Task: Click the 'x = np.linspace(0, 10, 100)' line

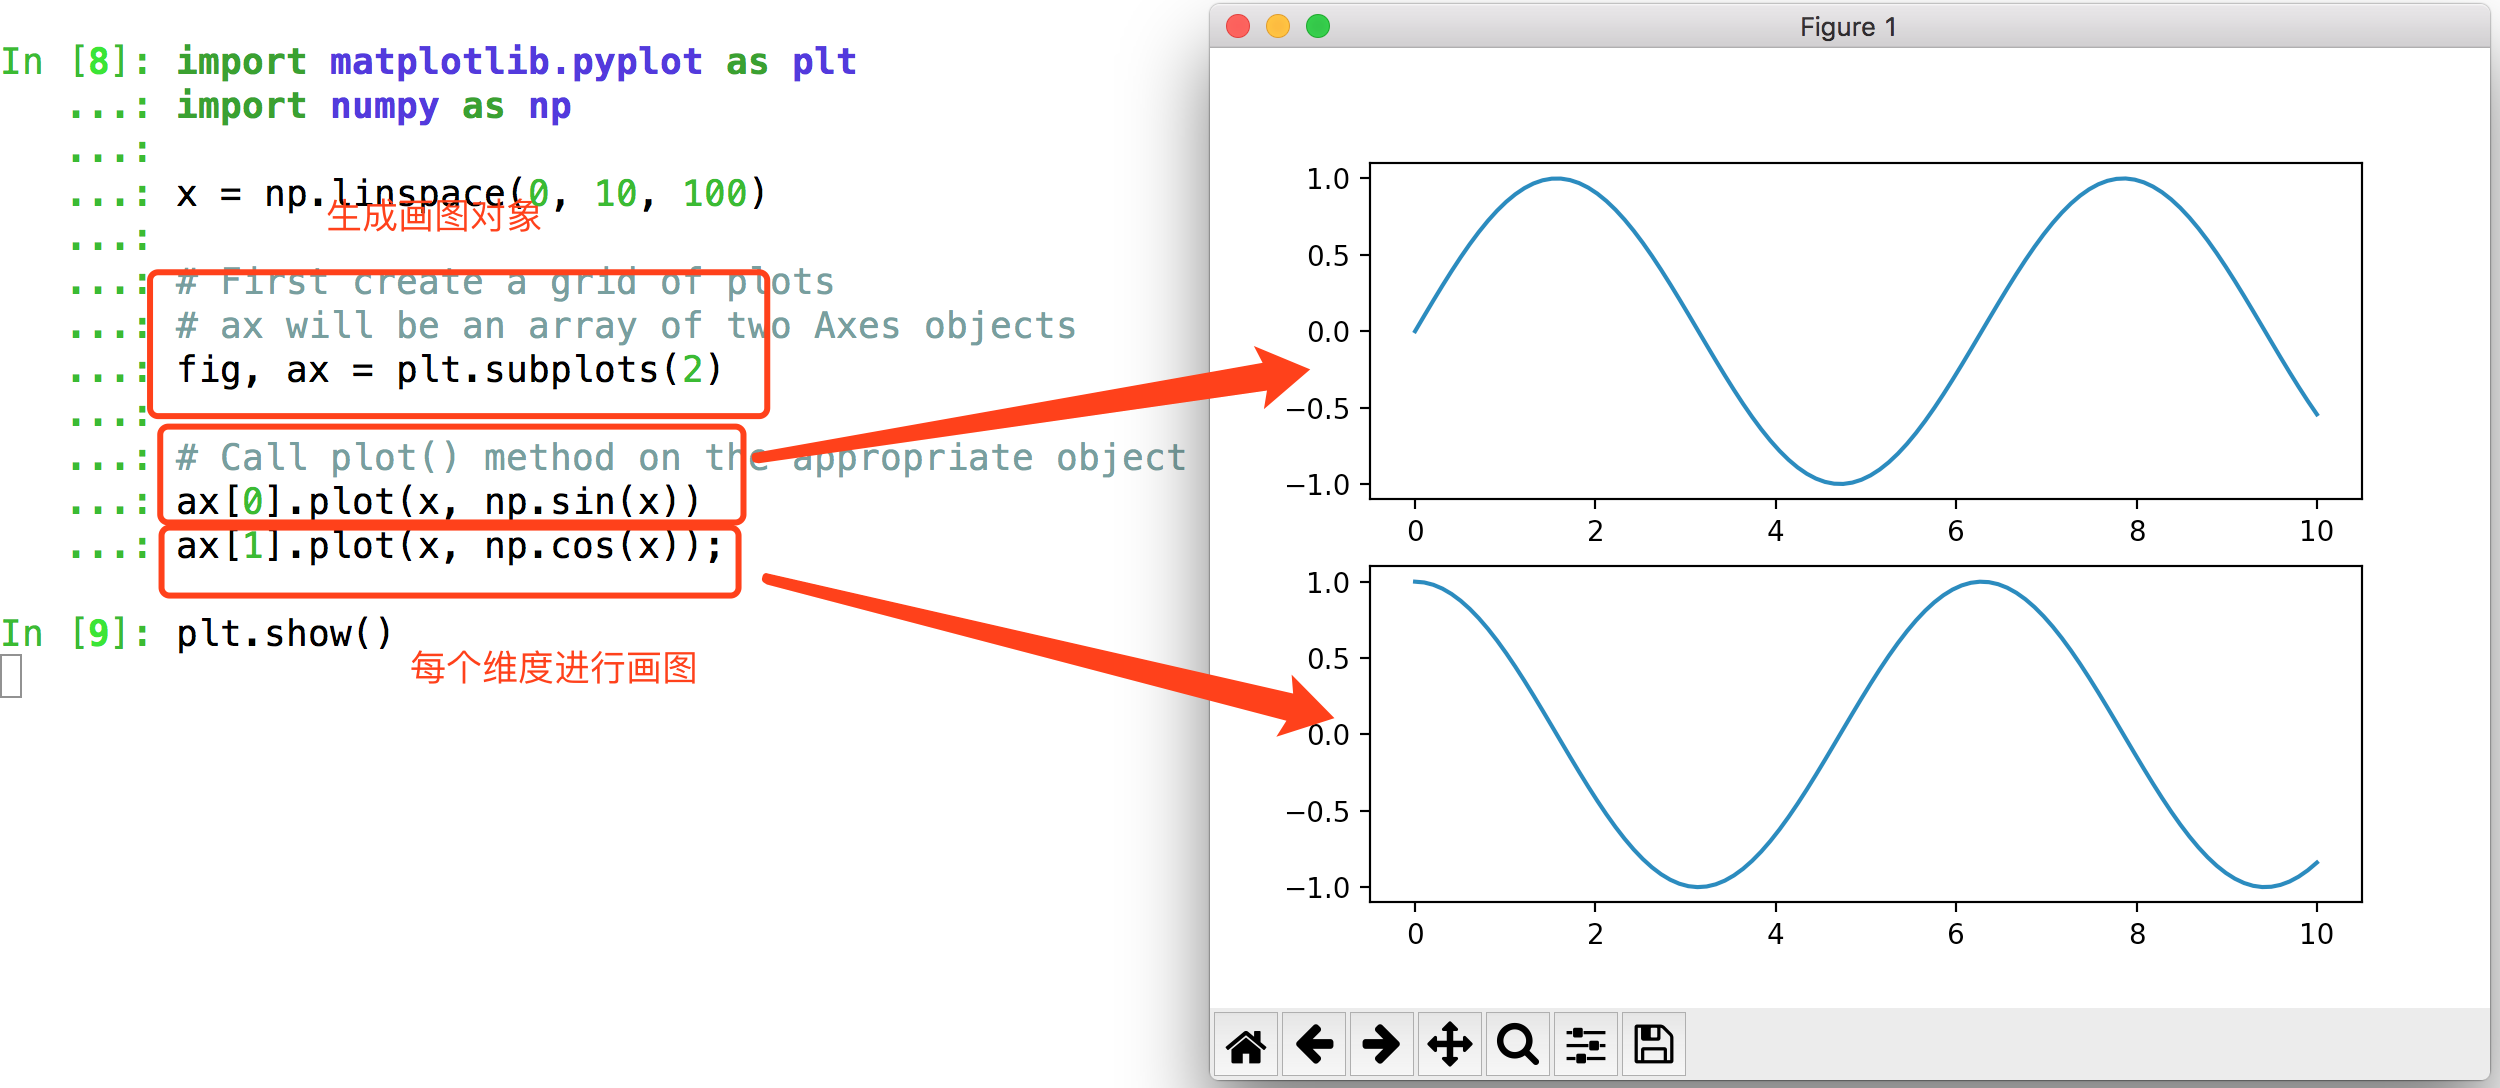Action: coord(471,194)
